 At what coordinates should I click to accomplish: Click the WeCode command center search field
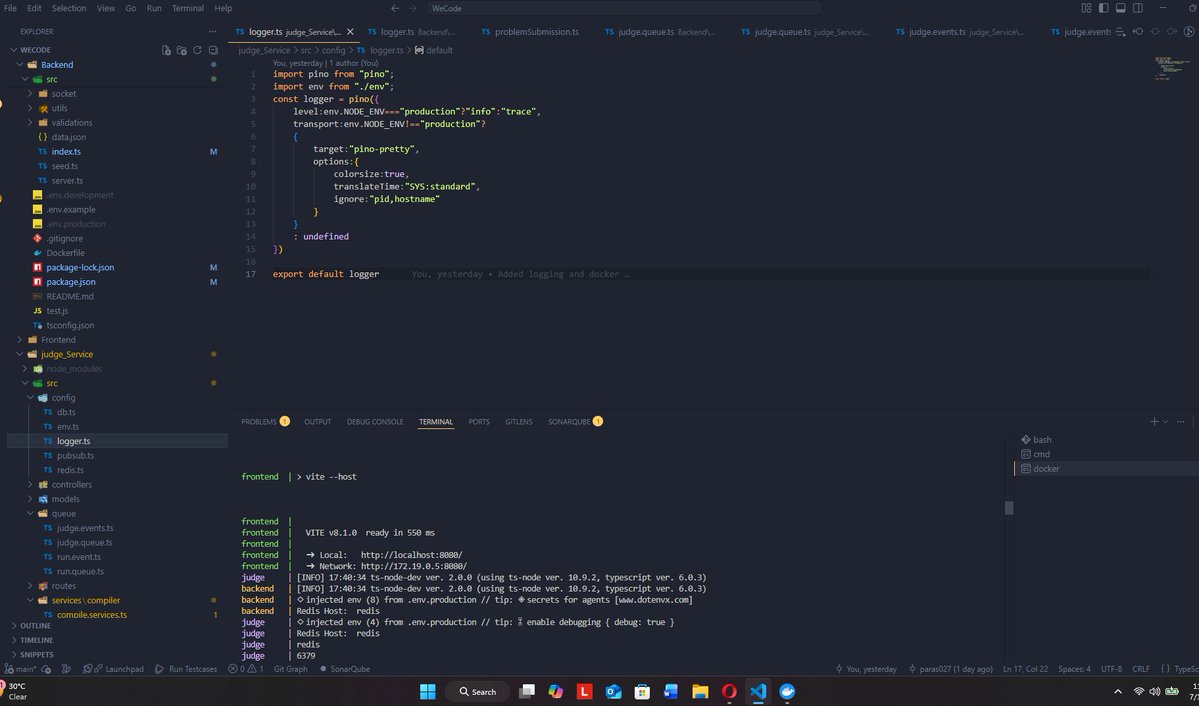tap(622, 8)
